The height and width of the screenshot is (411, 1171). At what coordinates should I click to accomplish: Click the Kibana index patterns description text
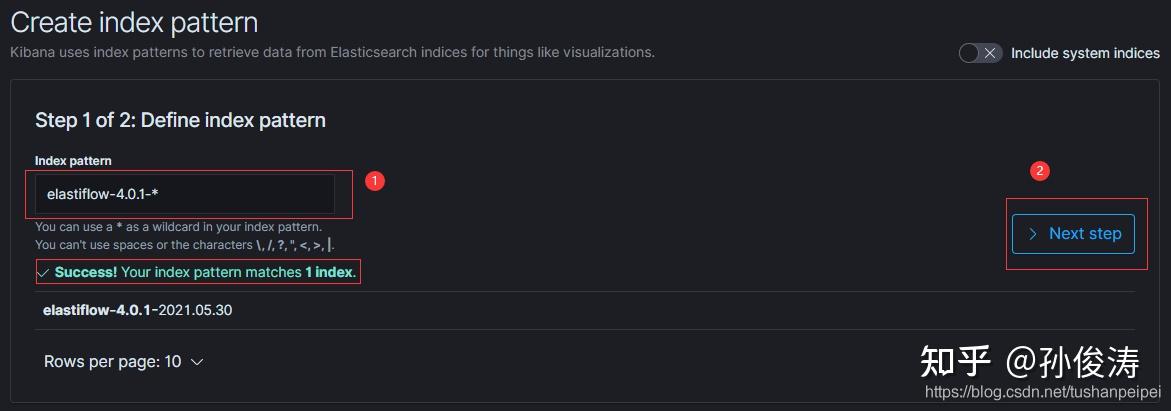(x=332, y=52)
